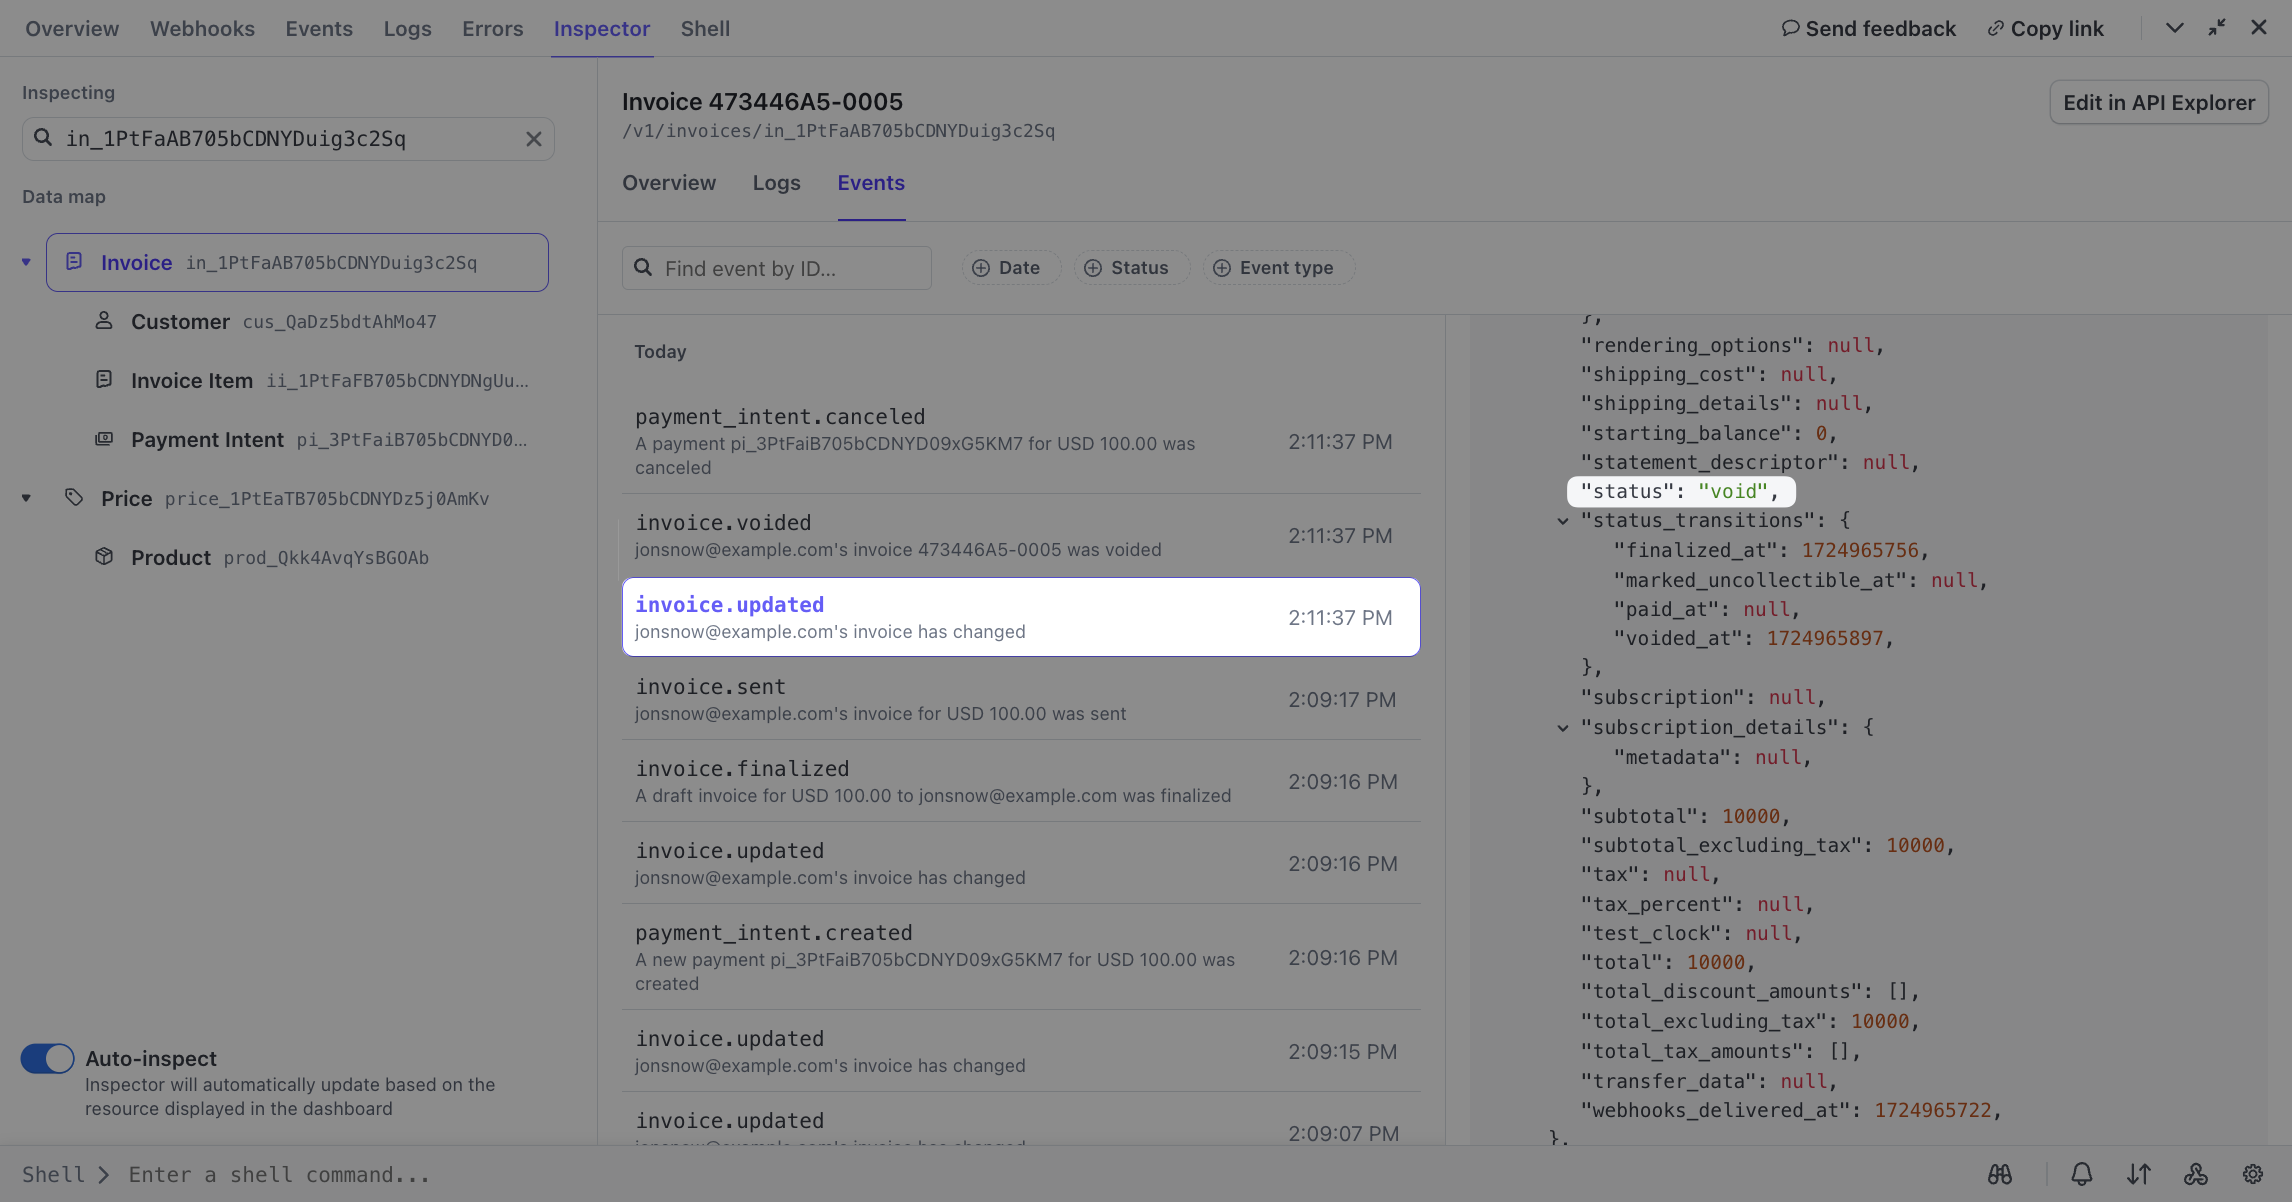Click the up-down arrows icon in bottom bar
Image resolution: width=2292 pixels, height=1202 pixels.
click(x=2138, y=1175)
